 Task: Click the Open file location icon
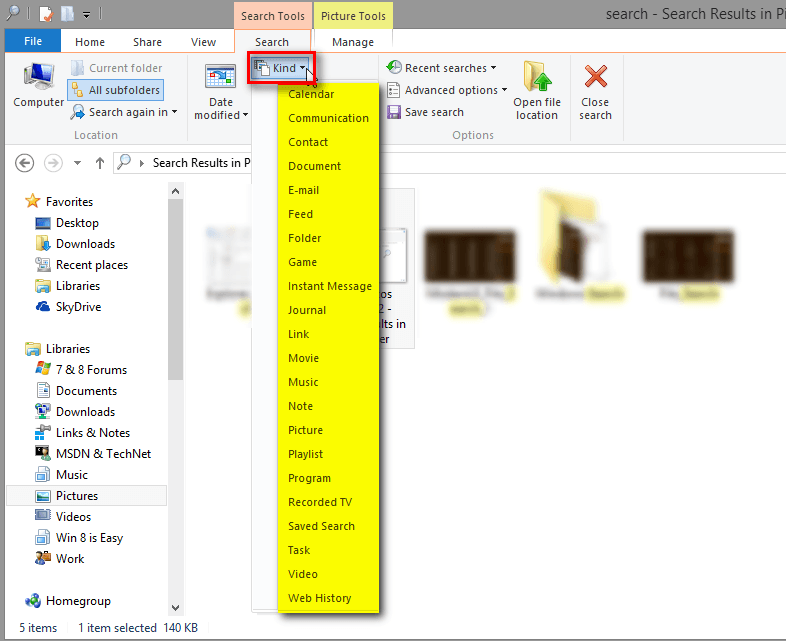[x=536, y=78]
